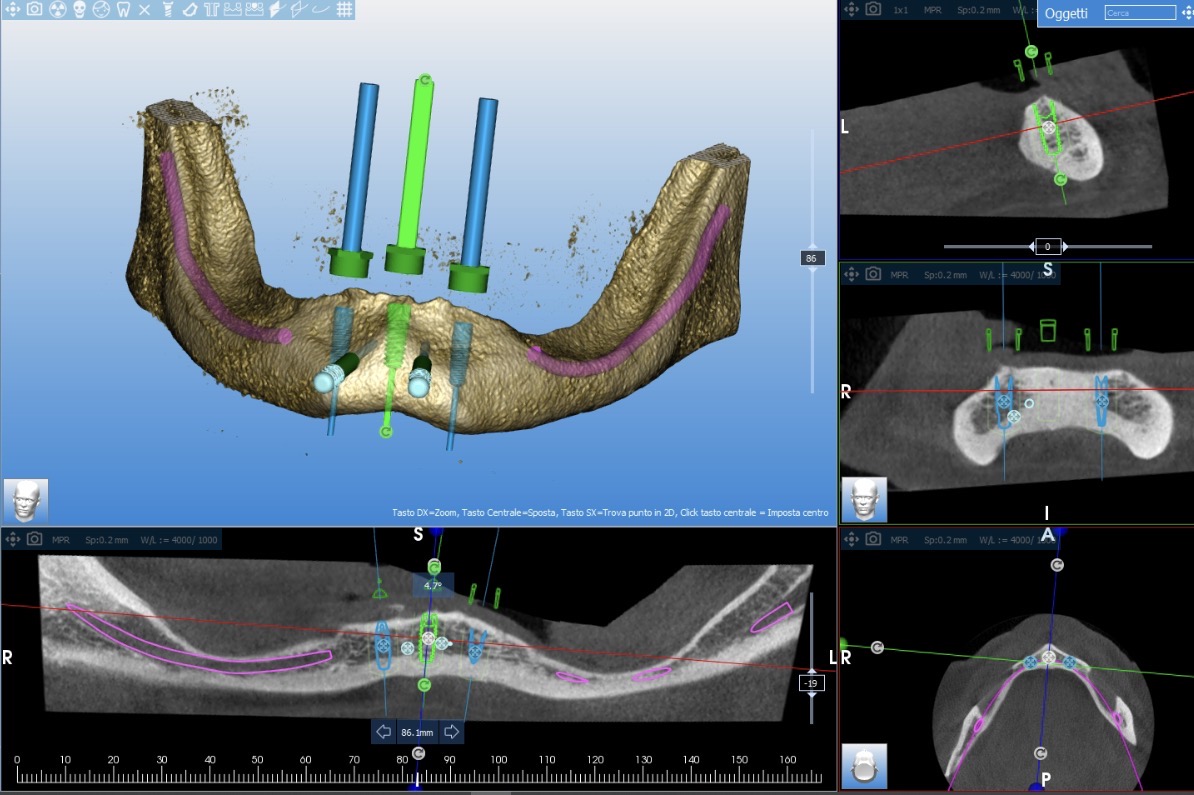Click MPR label in panoramic view
This screenshot has height=795, width=1194.
click(x=61, y=540)
